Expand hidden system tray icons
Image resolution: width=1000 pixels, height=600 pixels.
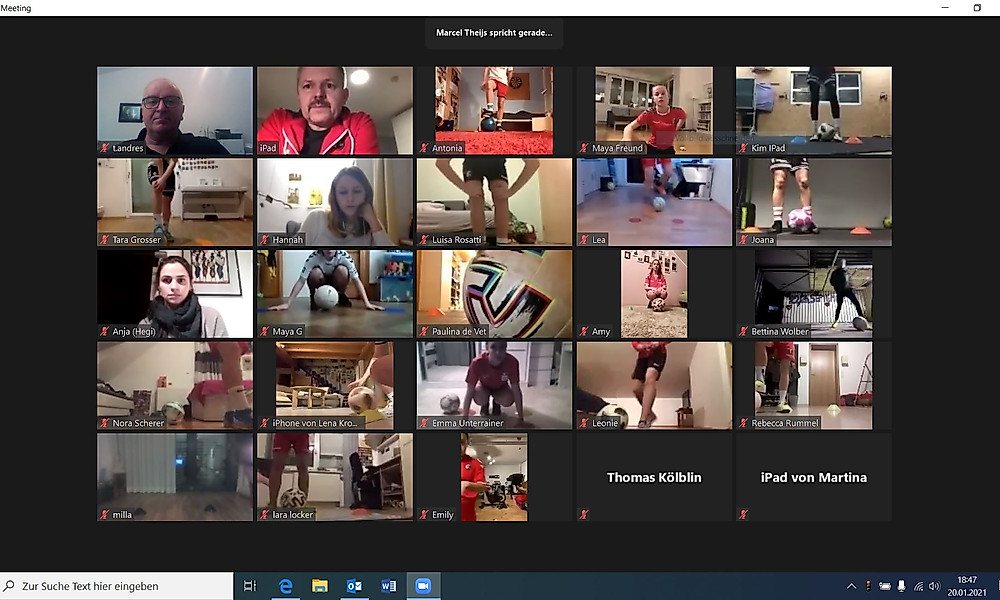coord(851,586)
